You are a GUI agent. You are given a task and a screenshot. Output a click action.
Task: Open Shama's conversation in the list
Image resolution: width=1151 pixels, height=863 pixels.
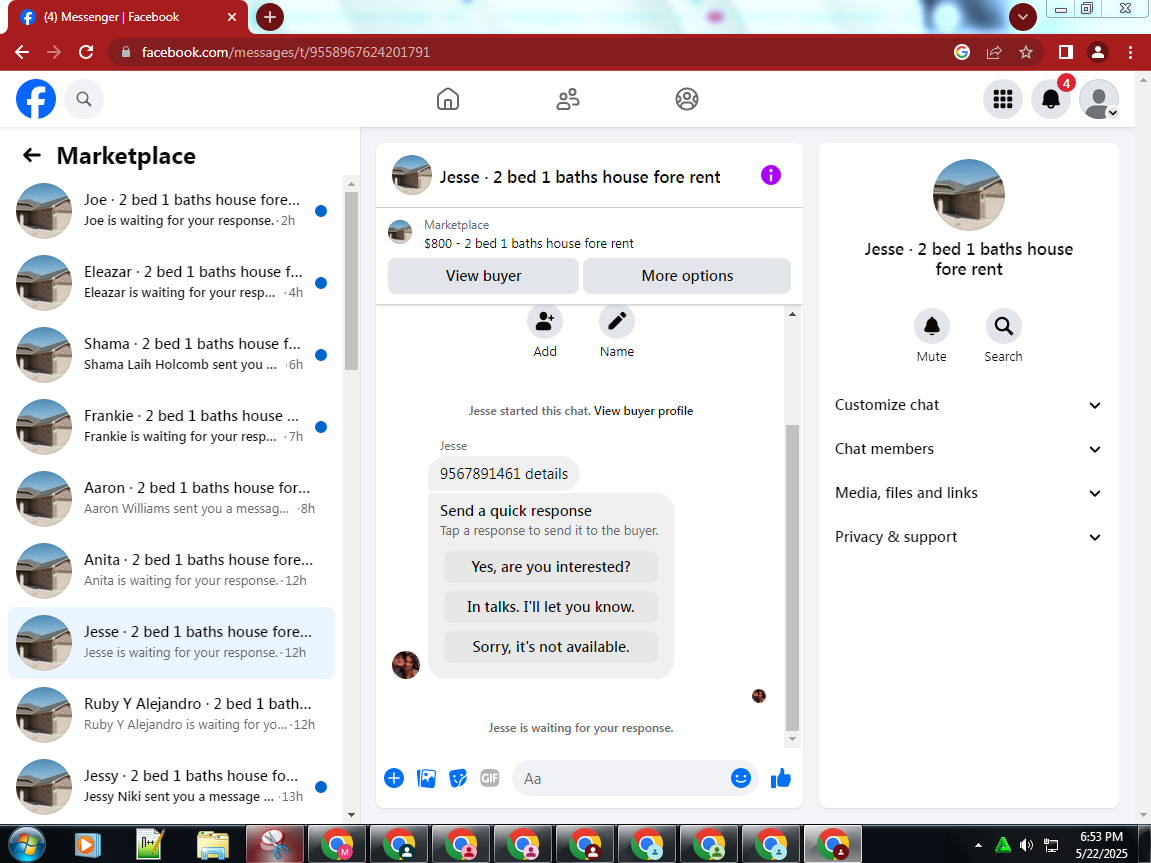(171, 354)
